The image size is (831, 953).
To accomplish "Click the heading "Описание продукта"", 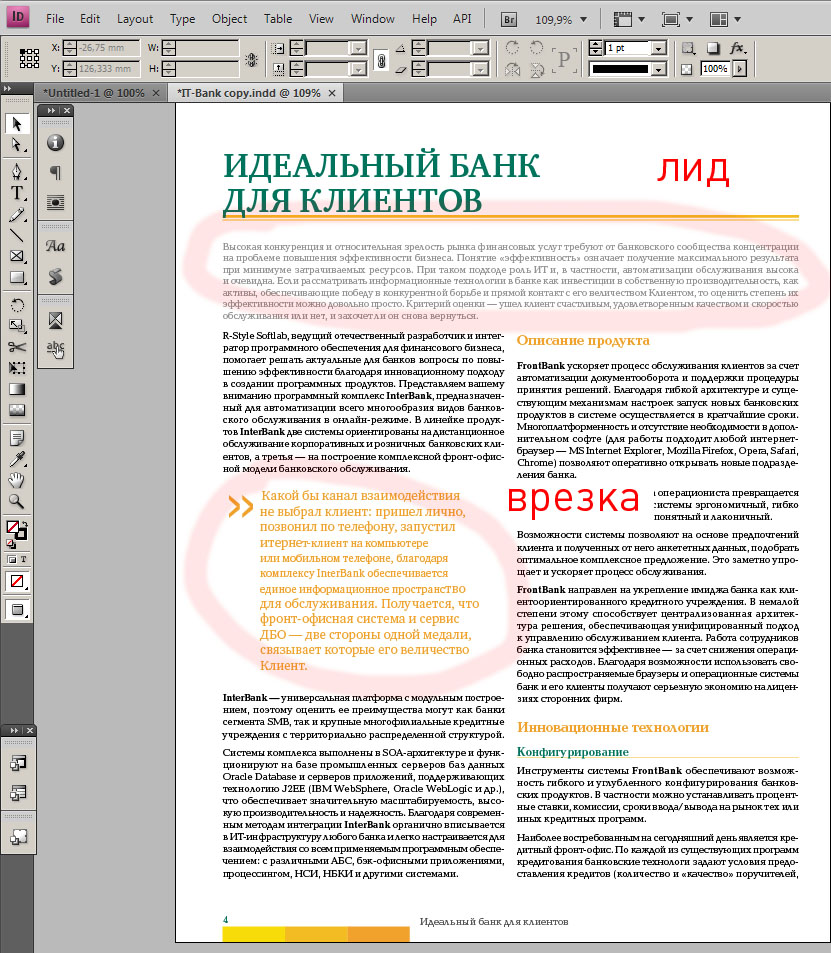I will click(583, 340).
